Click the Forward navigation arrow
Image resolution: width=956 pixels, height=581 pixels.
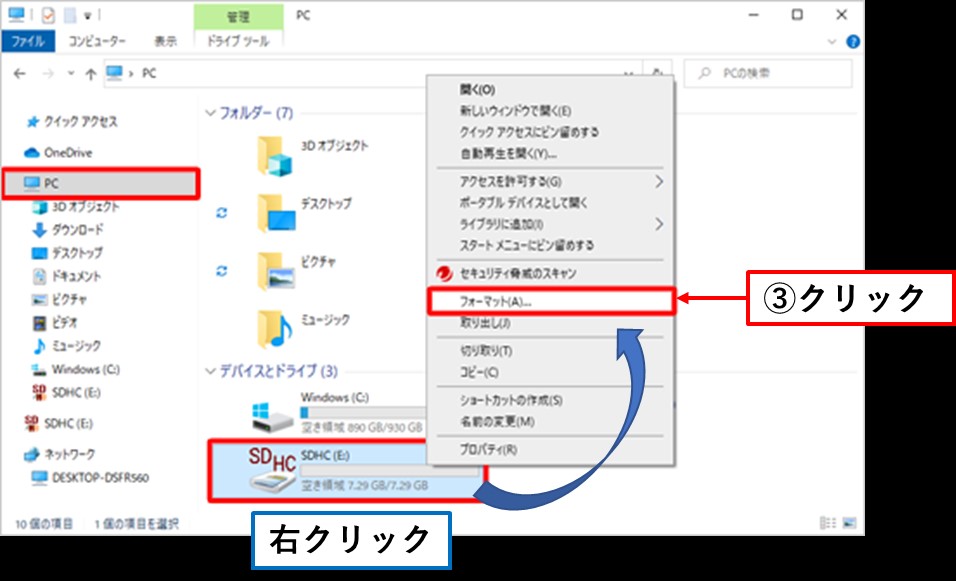point(48,74)
